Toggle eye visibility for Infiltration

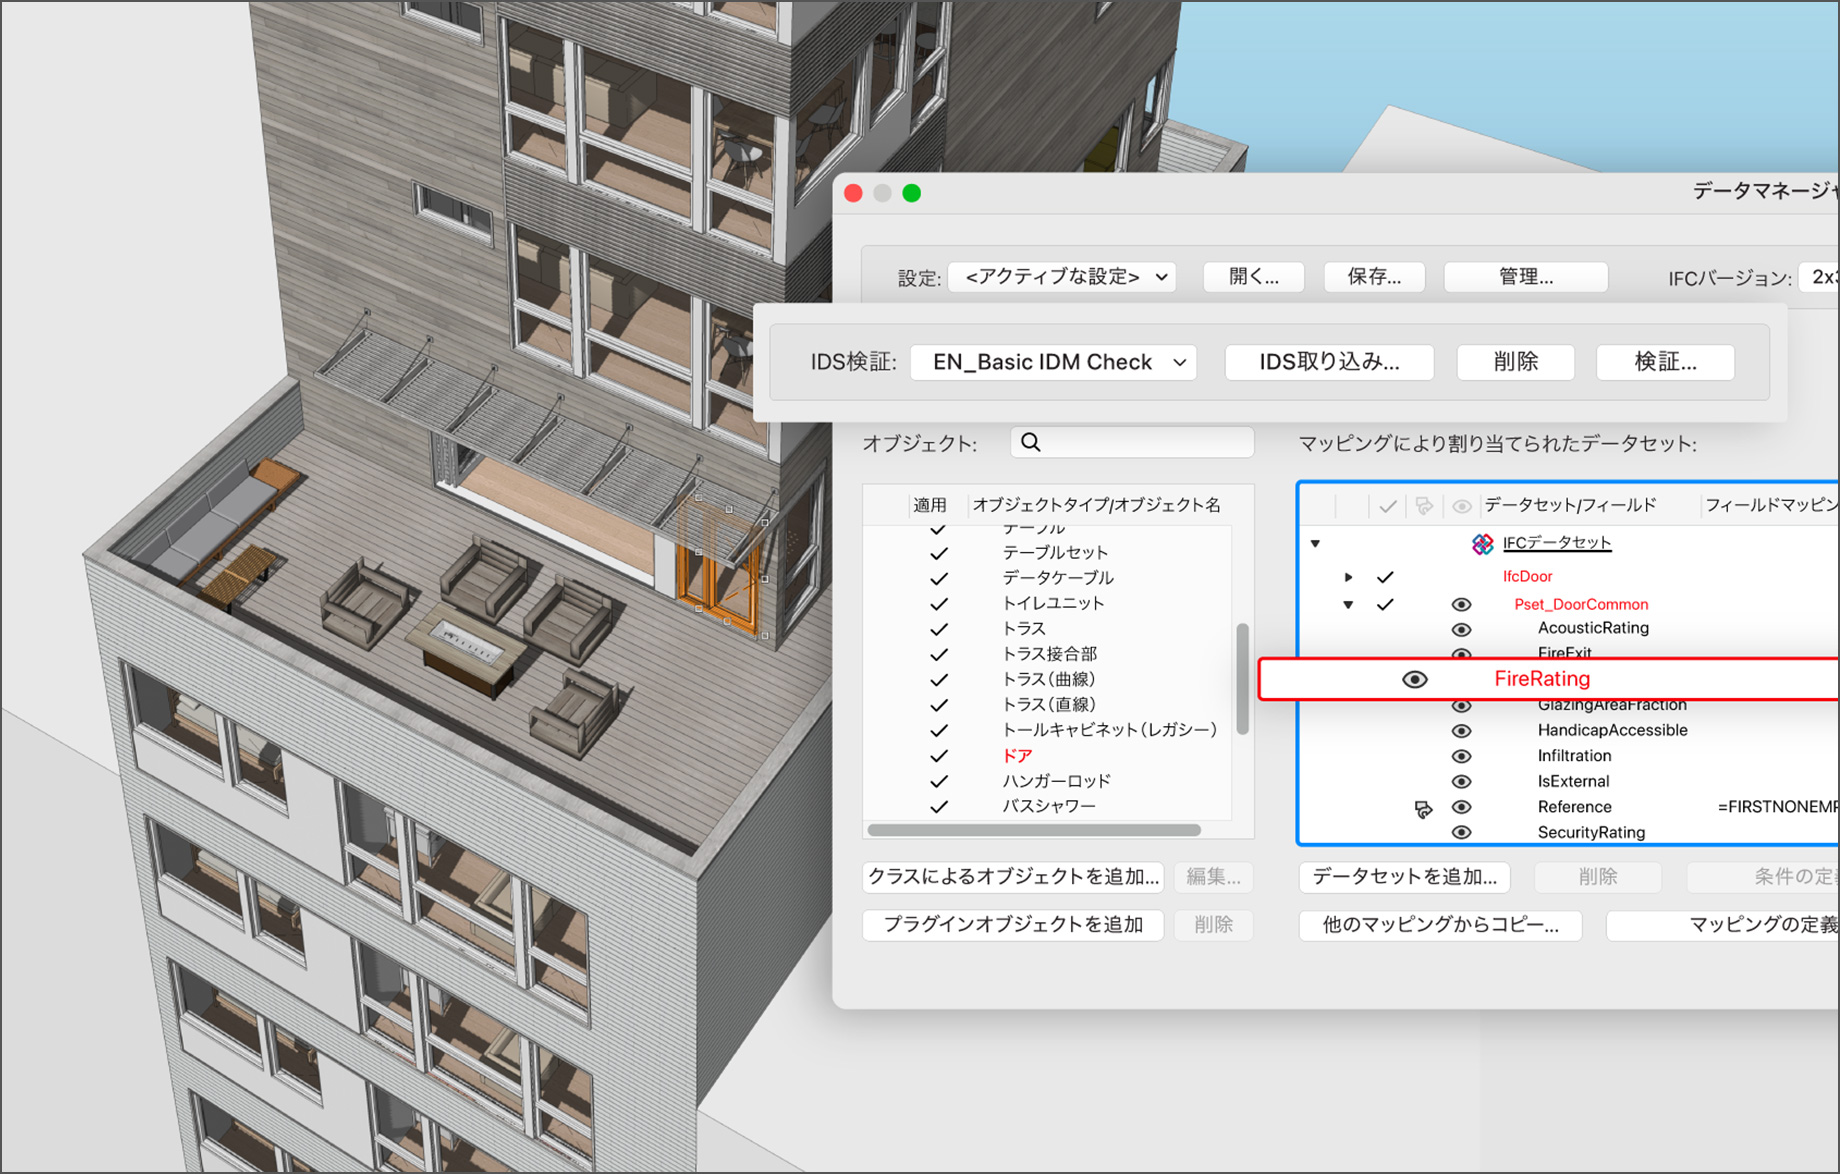coord(1461,756)
